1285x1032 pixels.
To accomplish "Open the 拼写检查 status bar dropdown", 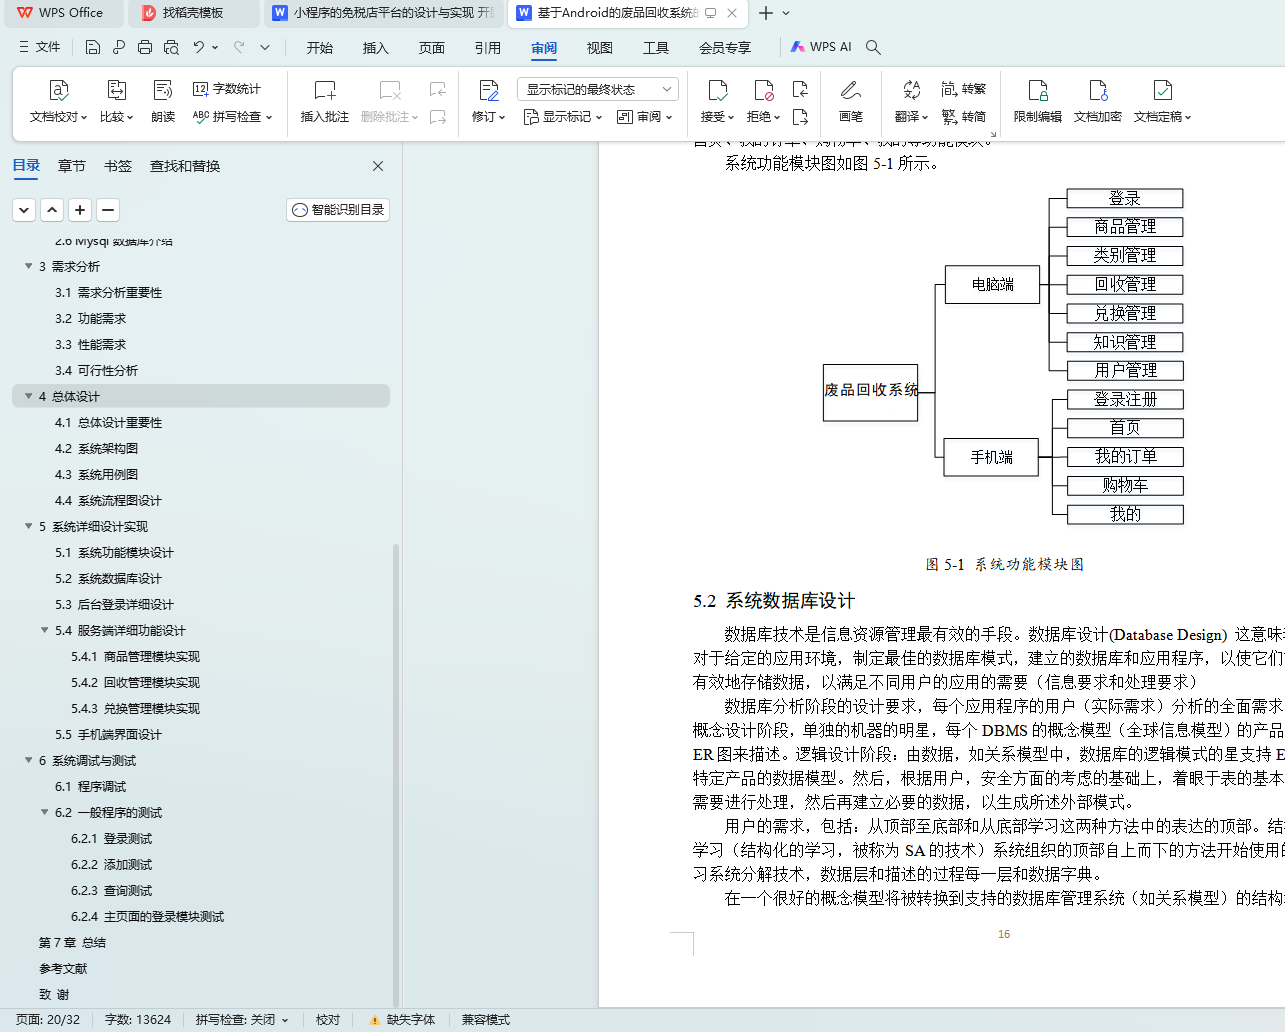I will (242, 1020).
